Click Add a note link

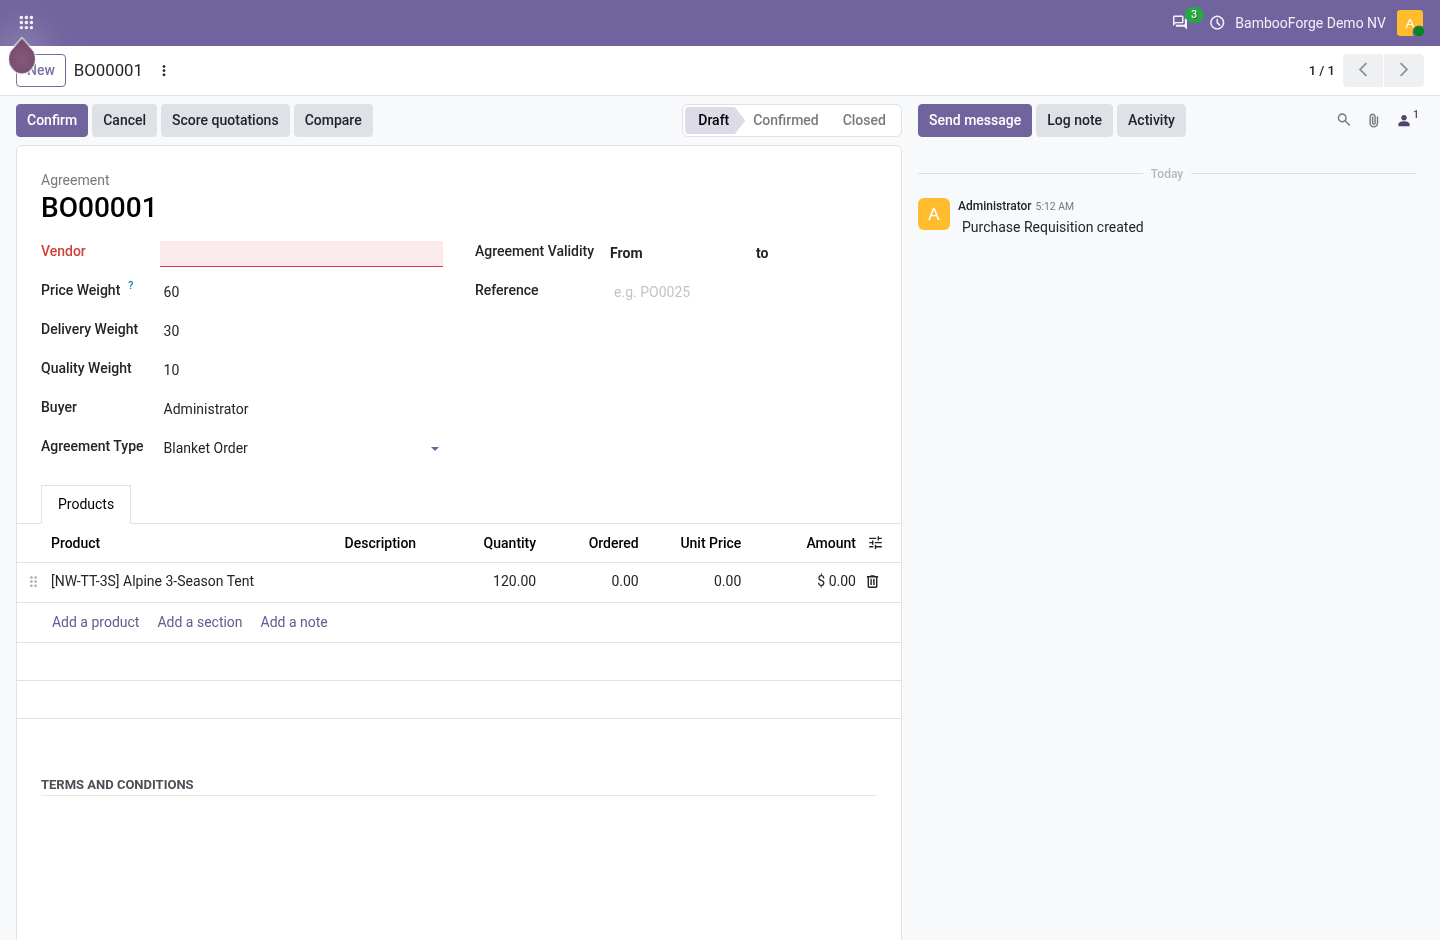pos(294,622)
